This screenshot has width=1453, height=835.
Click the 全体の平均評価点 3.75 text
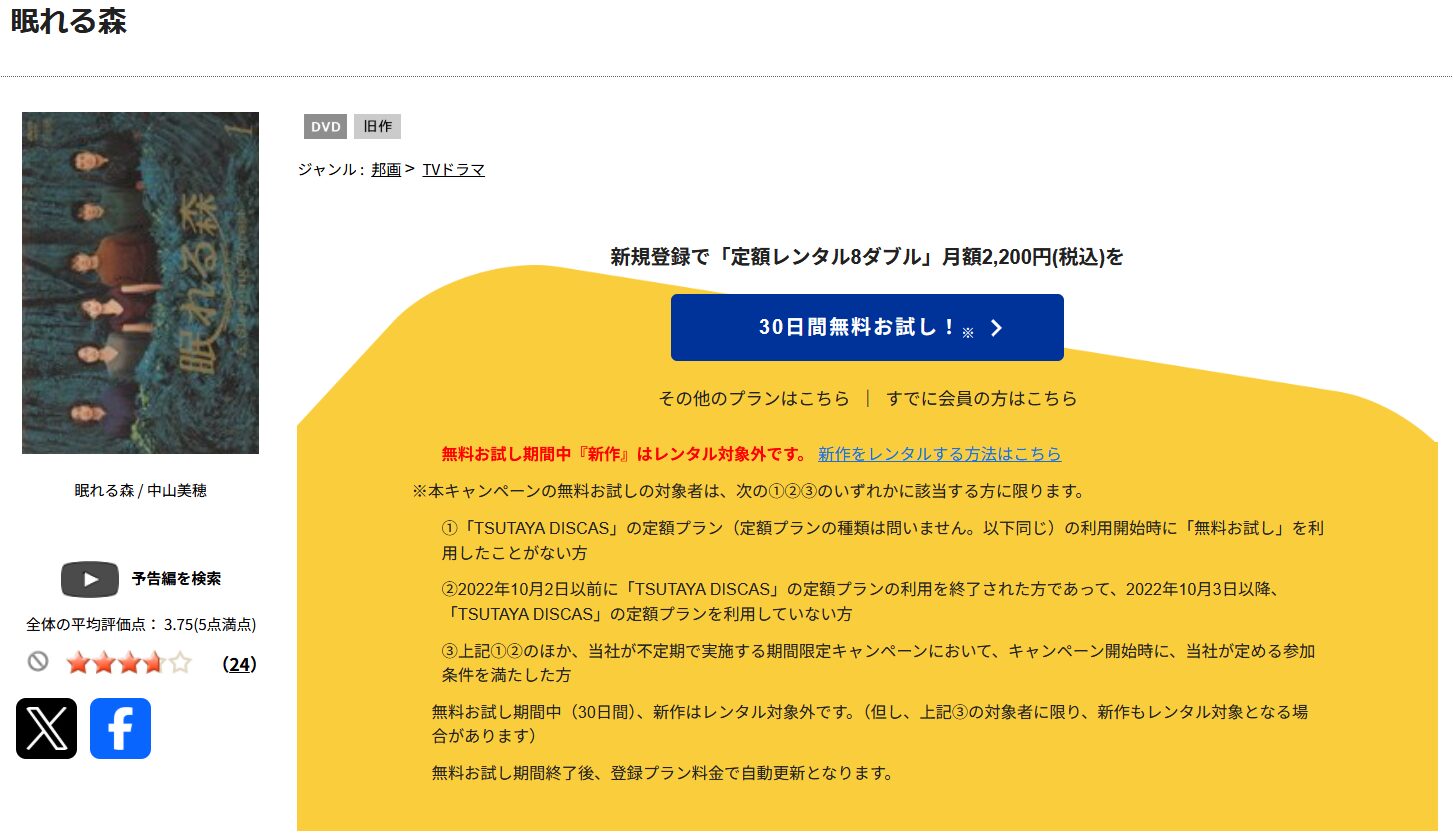click(x=141, y=625)
